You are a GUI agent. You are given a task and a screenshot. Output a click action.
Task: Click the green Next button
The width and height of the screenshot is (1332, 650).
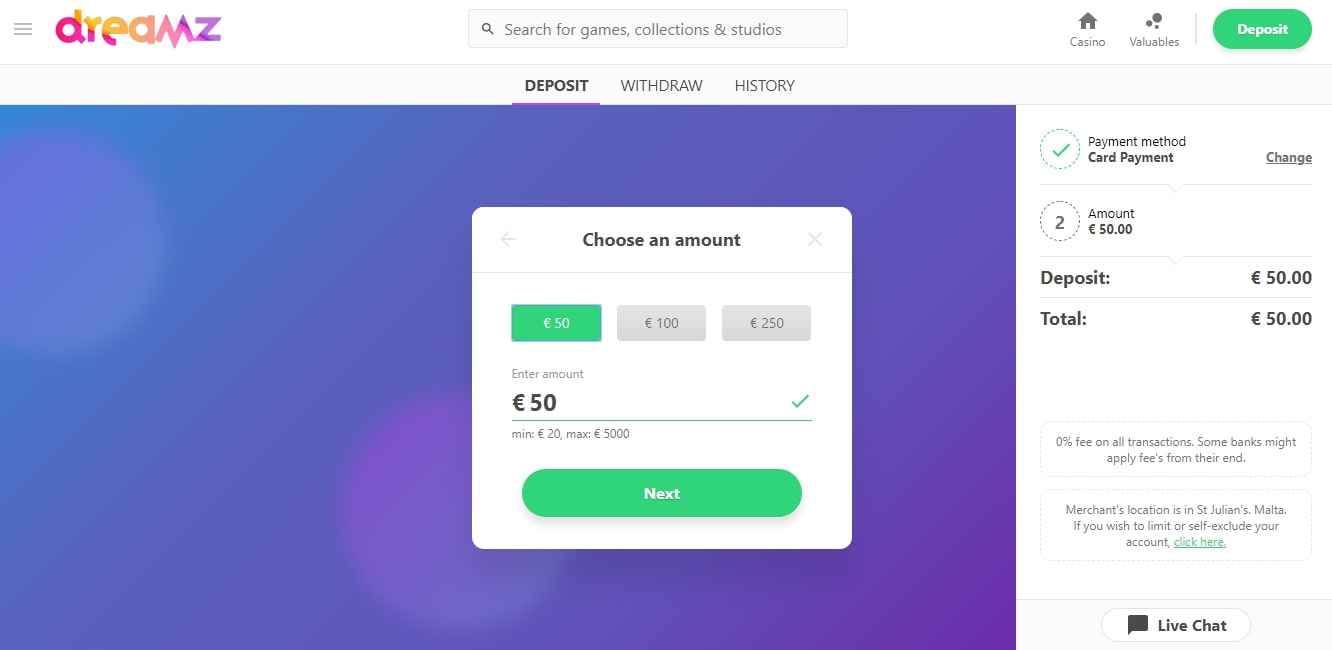pos(662,493)
